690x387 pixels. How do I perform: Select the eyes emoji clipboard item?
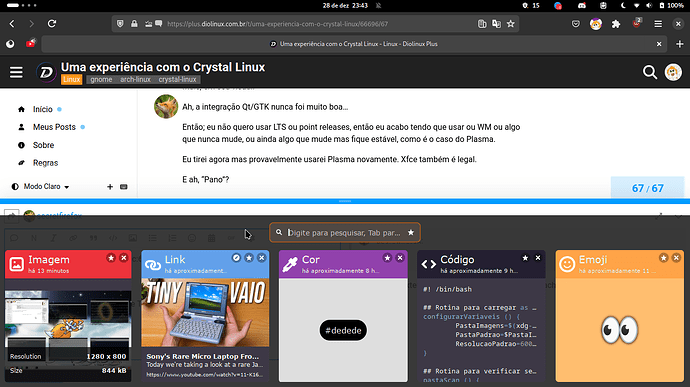[x=620, y=330]
